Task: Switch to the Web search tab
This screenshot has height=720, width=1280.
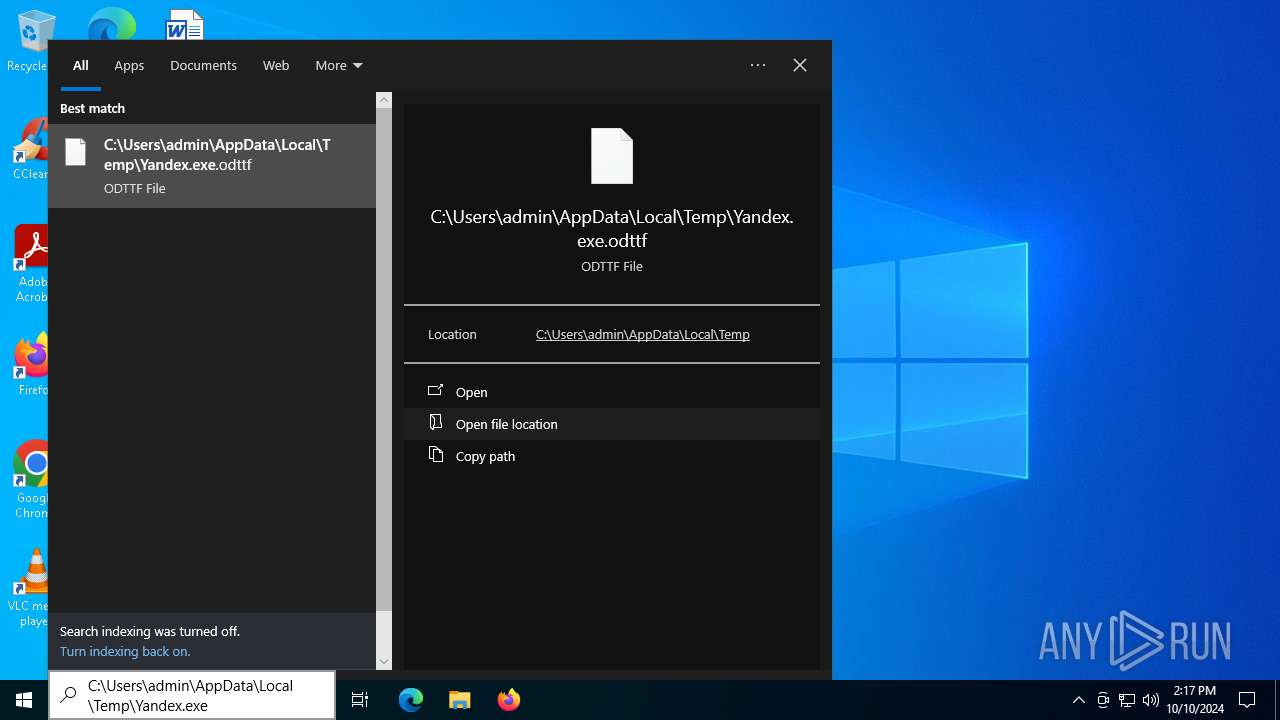Action: tap(276, 65)
